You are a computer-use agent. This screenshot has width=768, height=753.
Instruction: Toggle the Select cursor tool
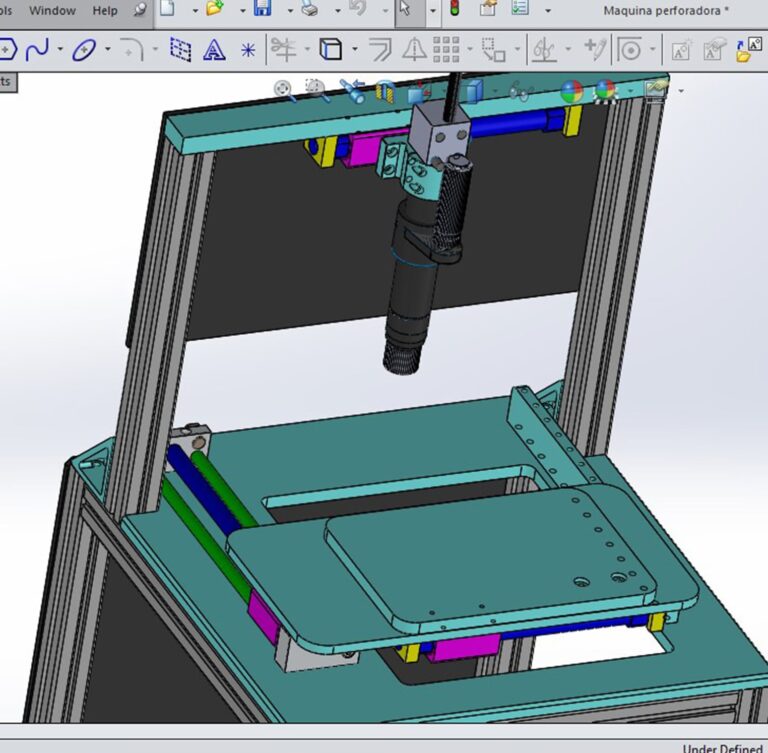coord(405,10)
